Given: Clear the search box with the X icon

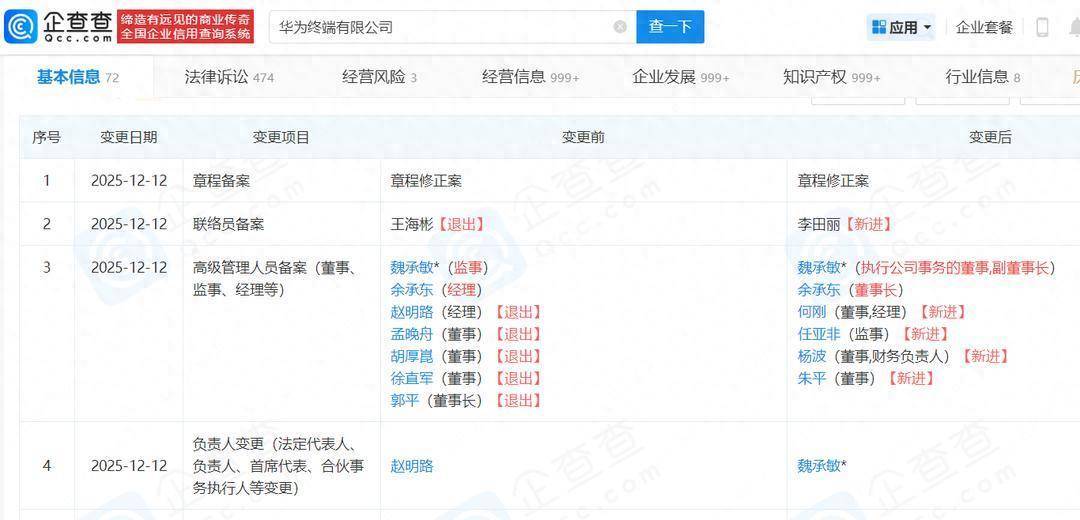Looking at the screenshot, I should [620, 27].
